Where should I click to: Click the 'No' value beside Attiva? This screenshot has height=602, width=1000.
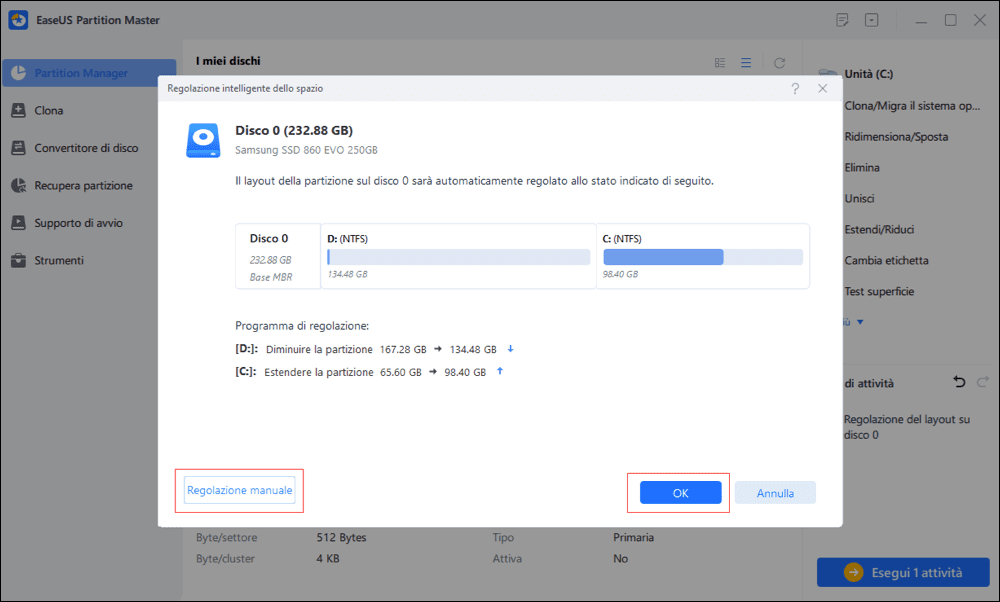[x=621, y=559]
